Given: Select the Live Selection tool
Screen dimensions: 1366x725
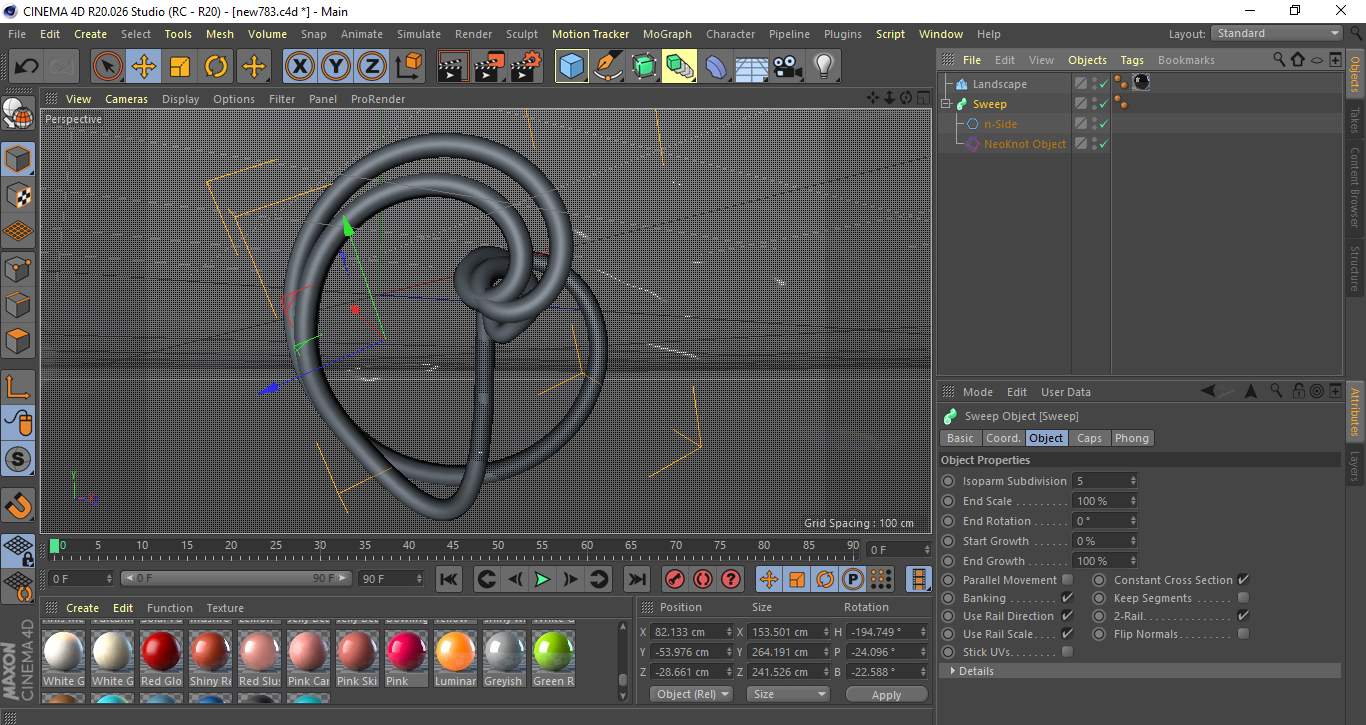Looking at the screenshot, I should (x=108, y=67).
